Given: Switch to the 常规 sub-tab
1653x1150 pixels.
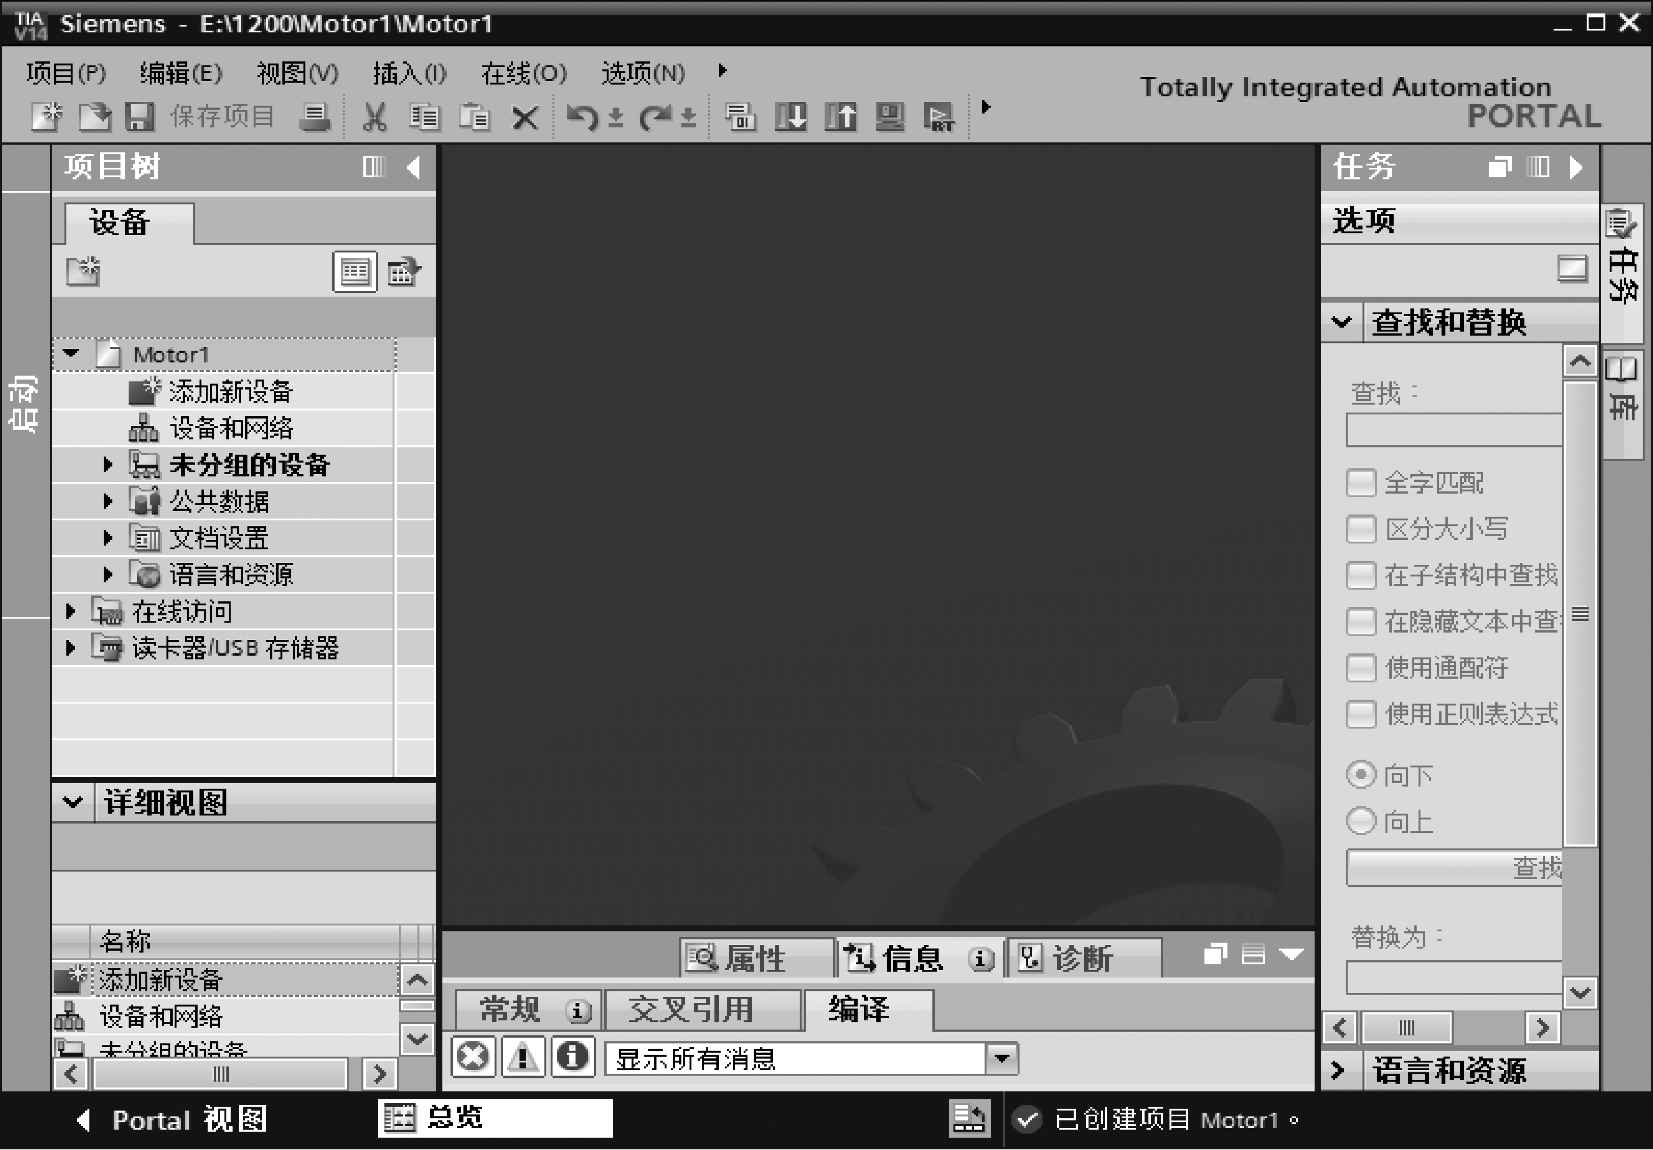Looking at the screenshot, I should coord(527,1010).
